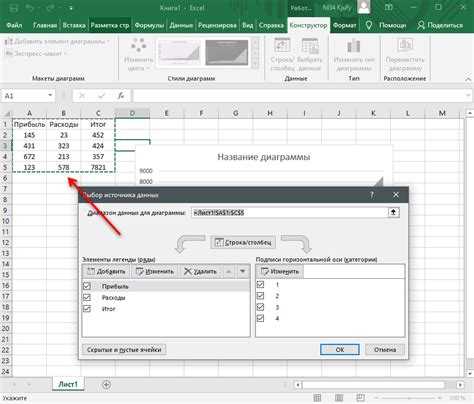
Task: Toggle category 4 checkbox
Action: click(x=260, y=318)
